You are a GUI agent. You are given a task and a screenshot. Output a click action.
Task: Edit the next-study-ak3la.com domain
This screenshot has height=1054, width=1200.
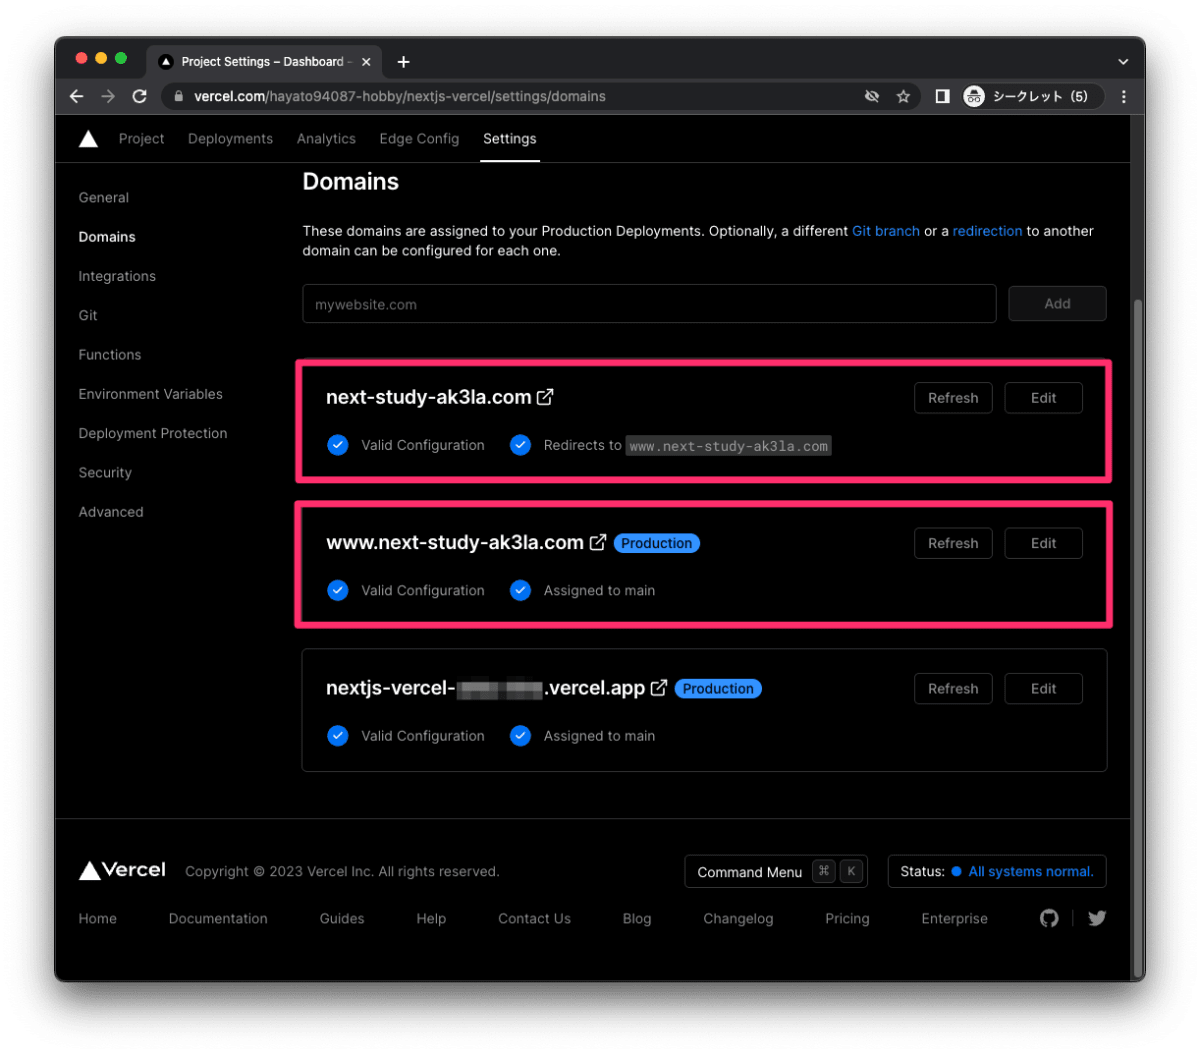(x=1043, y=398)
